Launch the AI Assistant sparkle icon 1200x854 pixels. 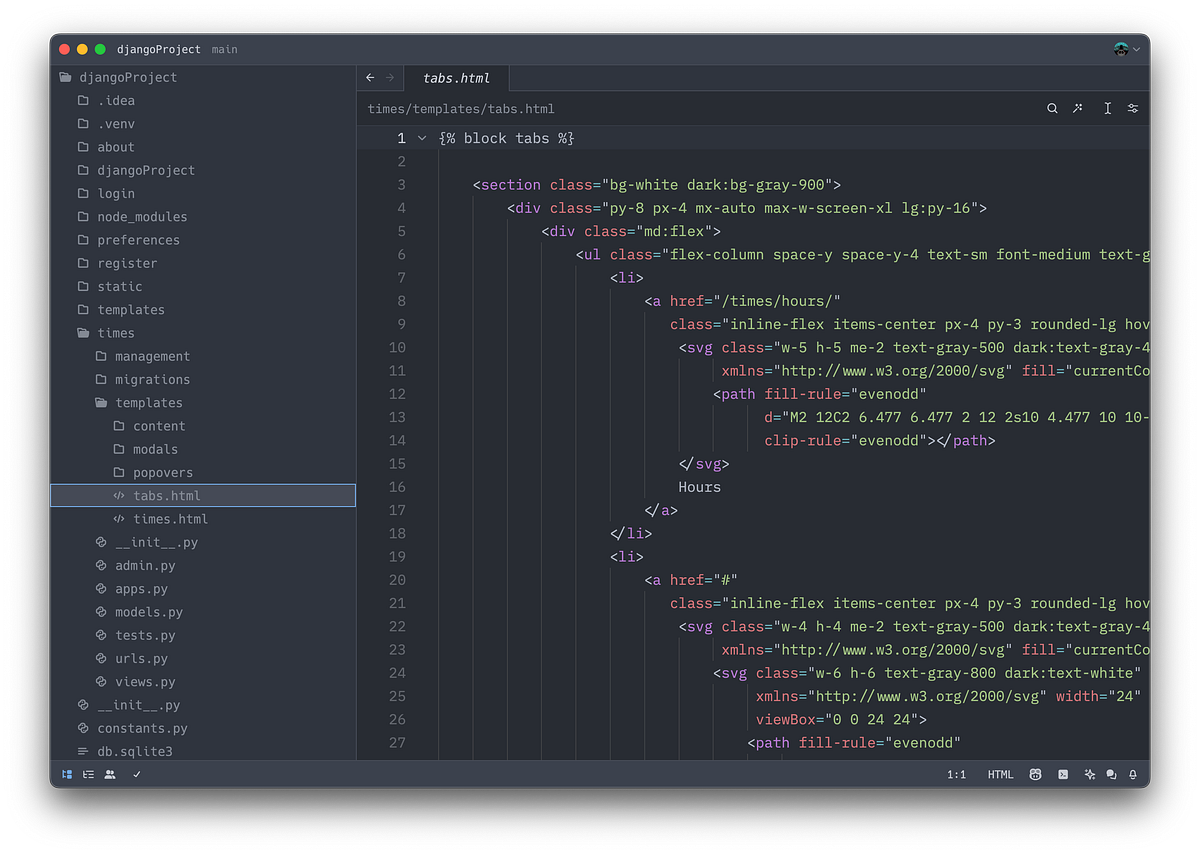click(x=1089, y=774)
